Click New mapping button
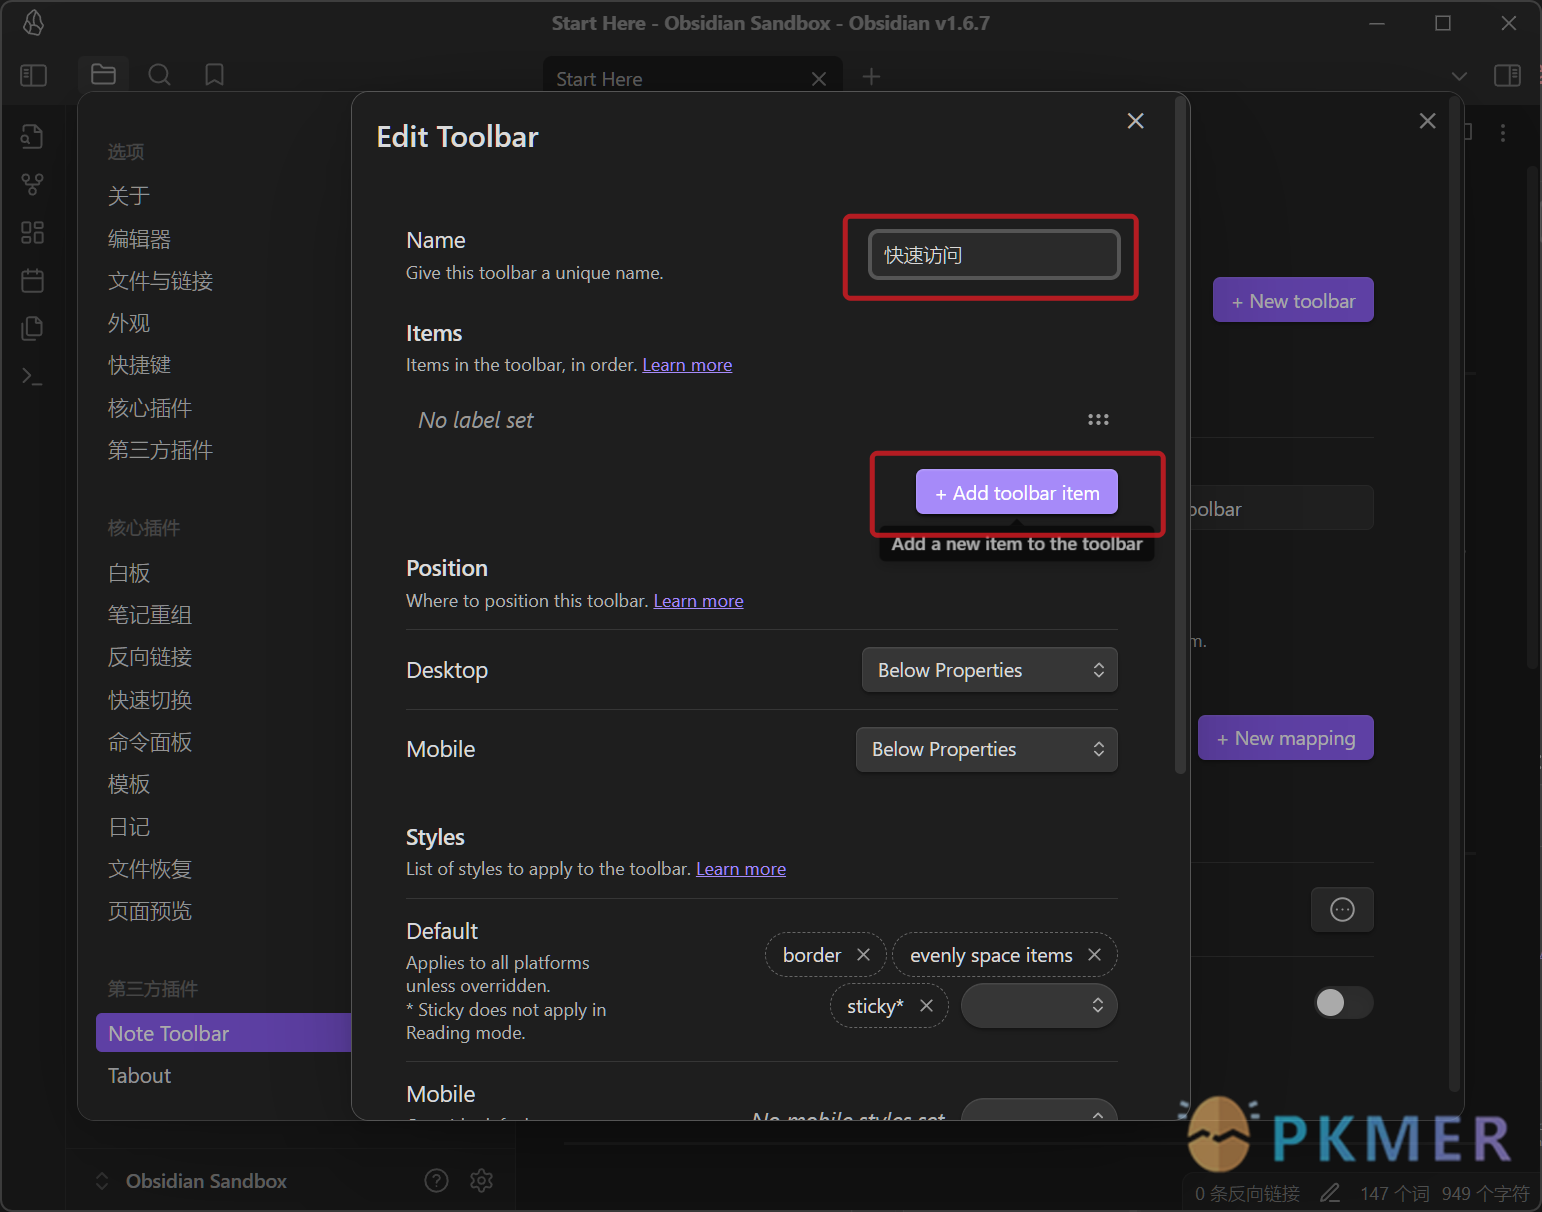Screen dimensions: 1542x1212 [x=1286, y=738]
